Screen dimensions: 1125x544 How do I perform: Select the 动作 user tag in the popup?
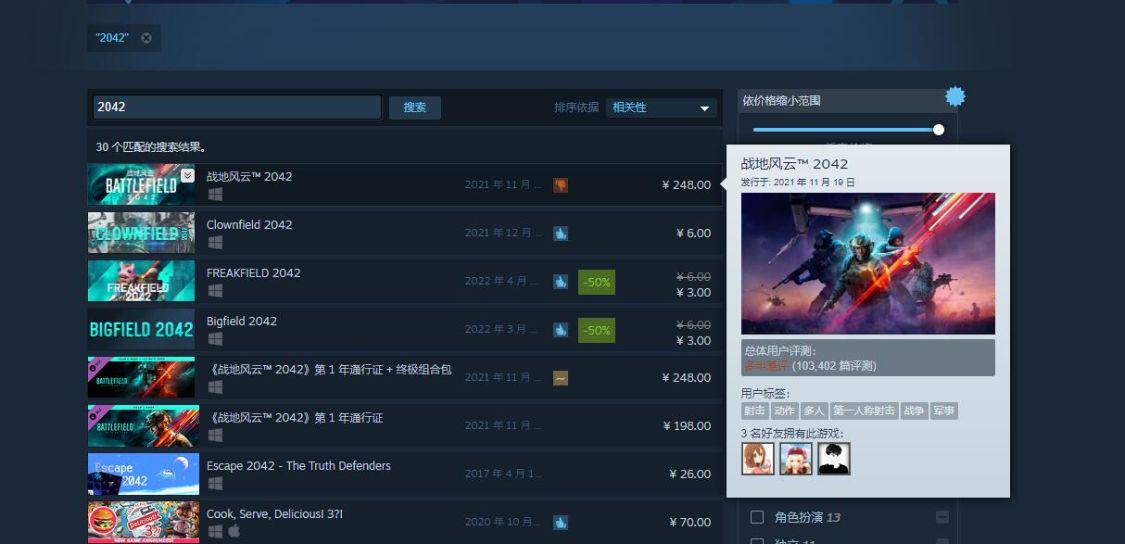[783, 411]
